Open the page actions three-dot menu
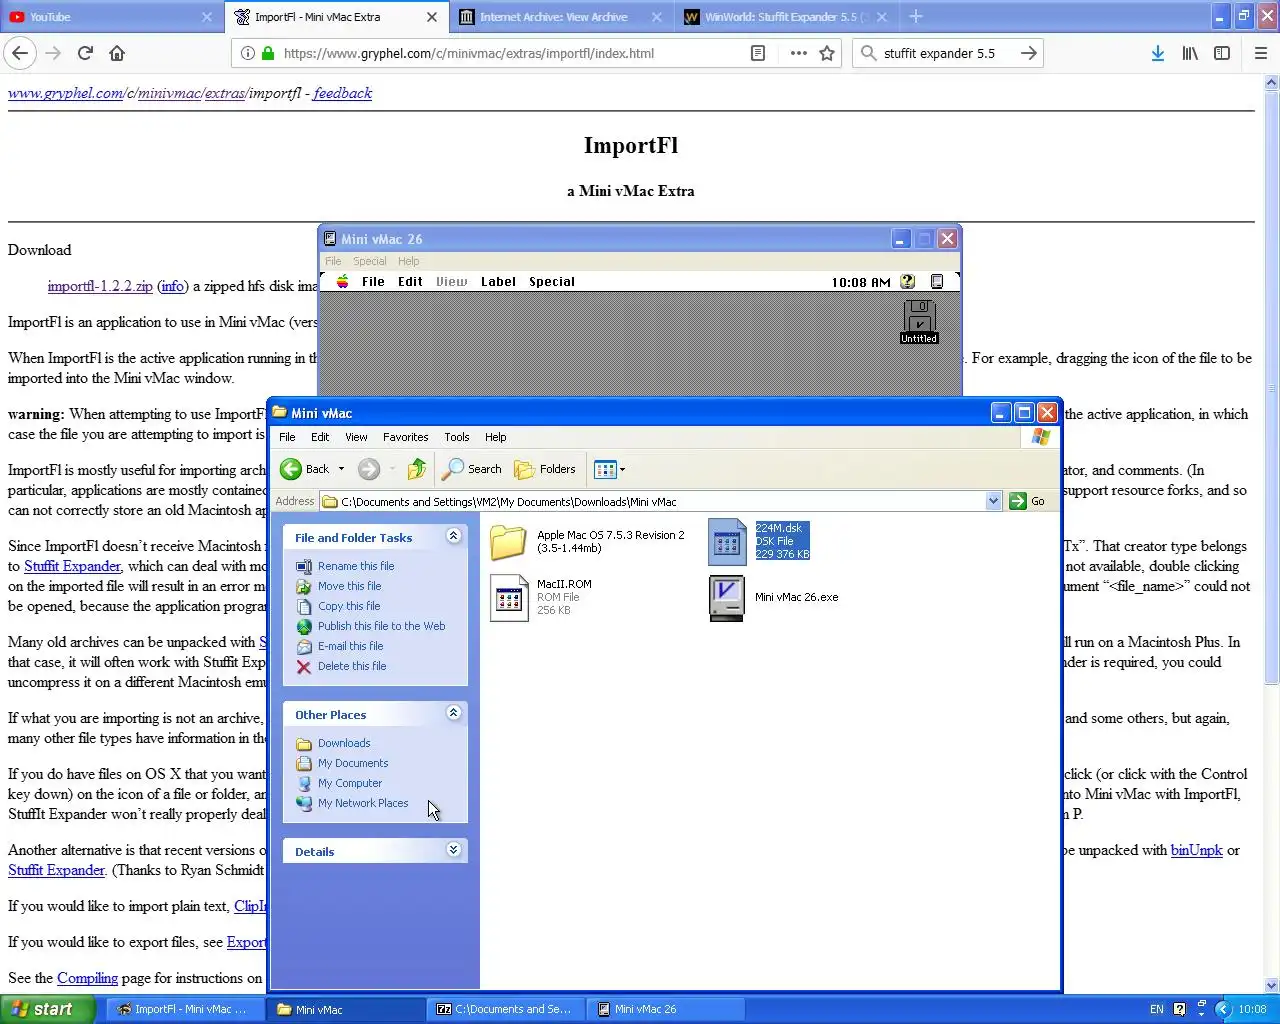 coord(798,53)
